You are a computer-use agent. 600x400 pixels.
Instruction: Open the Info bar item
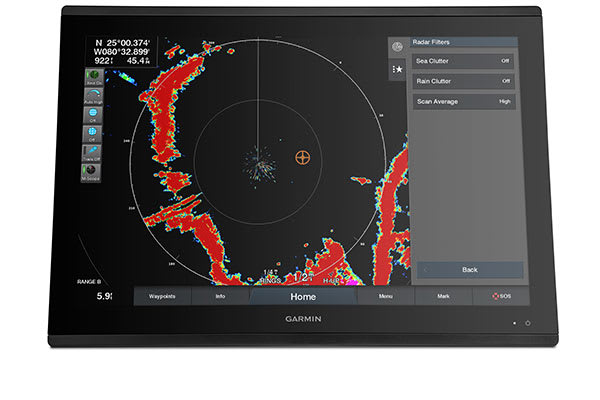click(220, 297)
